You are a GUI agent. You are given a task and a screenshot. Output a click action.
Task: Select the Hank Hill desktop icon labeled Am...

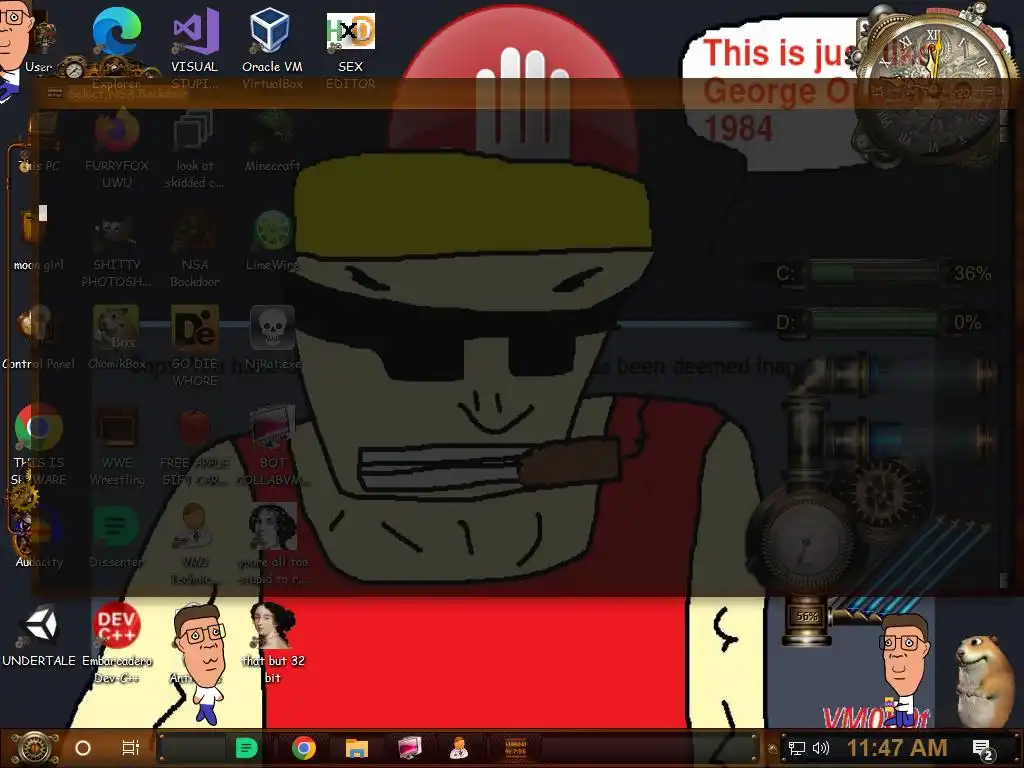click(202, 663)
